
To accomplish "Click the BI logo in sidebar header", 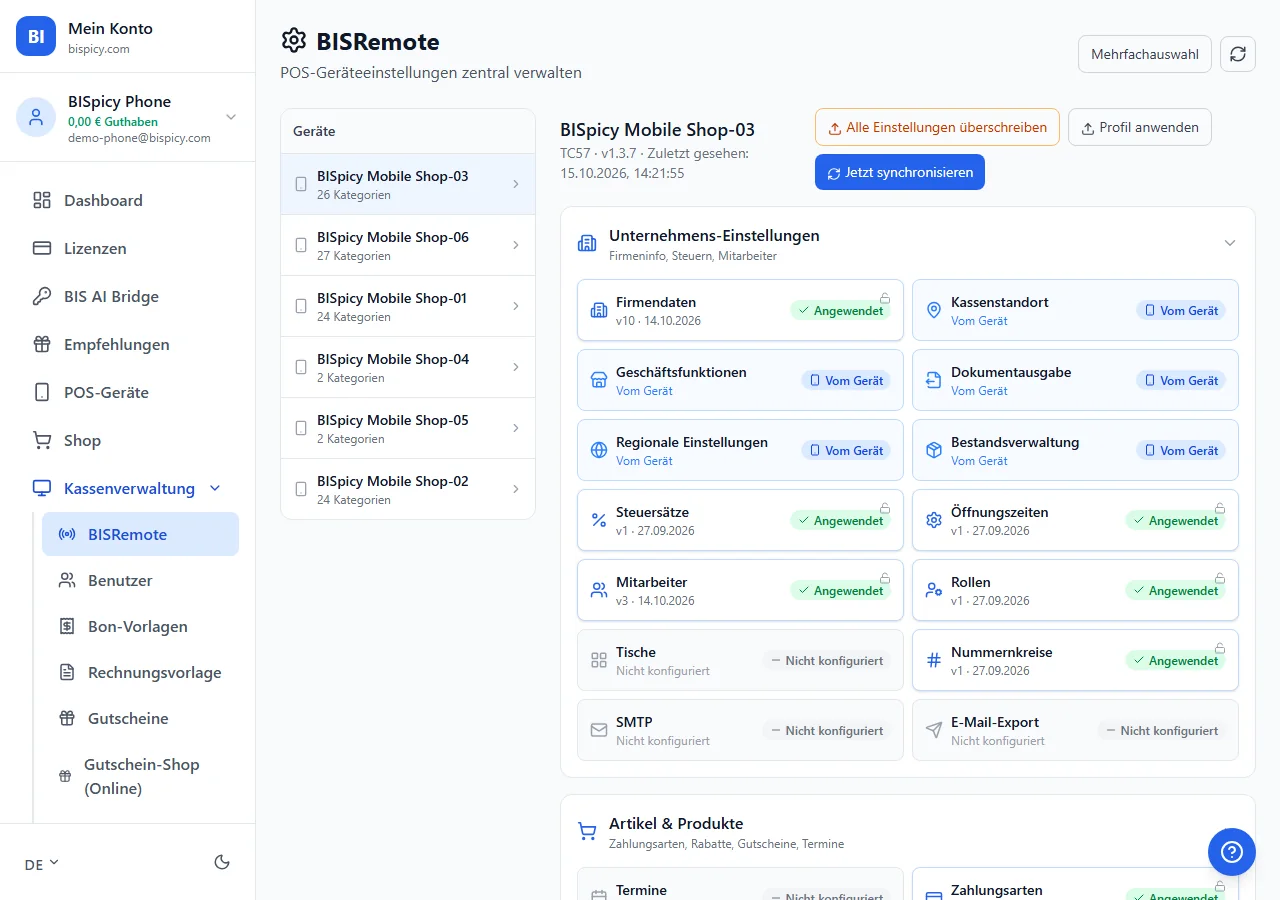I will (x=36, y=36).
